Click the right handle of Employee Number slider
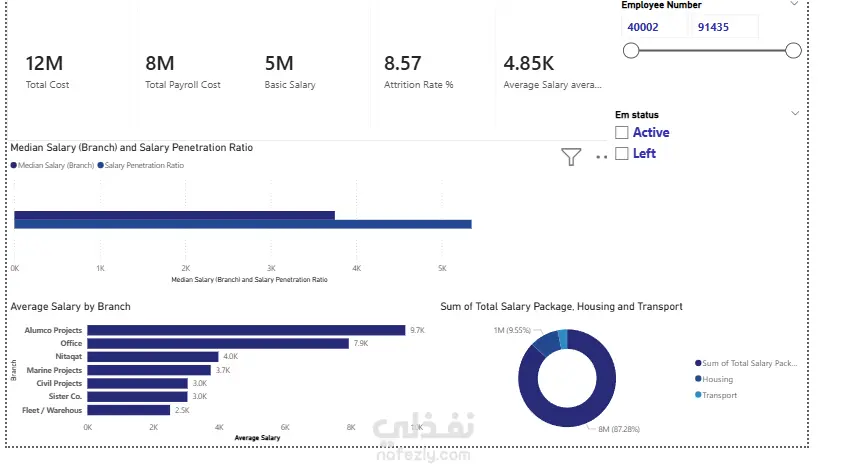Image resolution: width=847 pixels, height=464 pixels. 794,51
